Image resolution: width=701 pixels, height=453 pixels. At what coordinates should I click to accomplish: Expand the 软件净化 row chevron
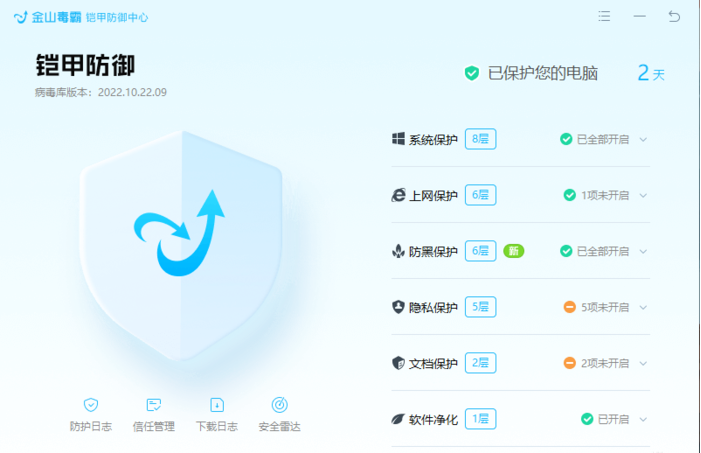coord(643,419)
